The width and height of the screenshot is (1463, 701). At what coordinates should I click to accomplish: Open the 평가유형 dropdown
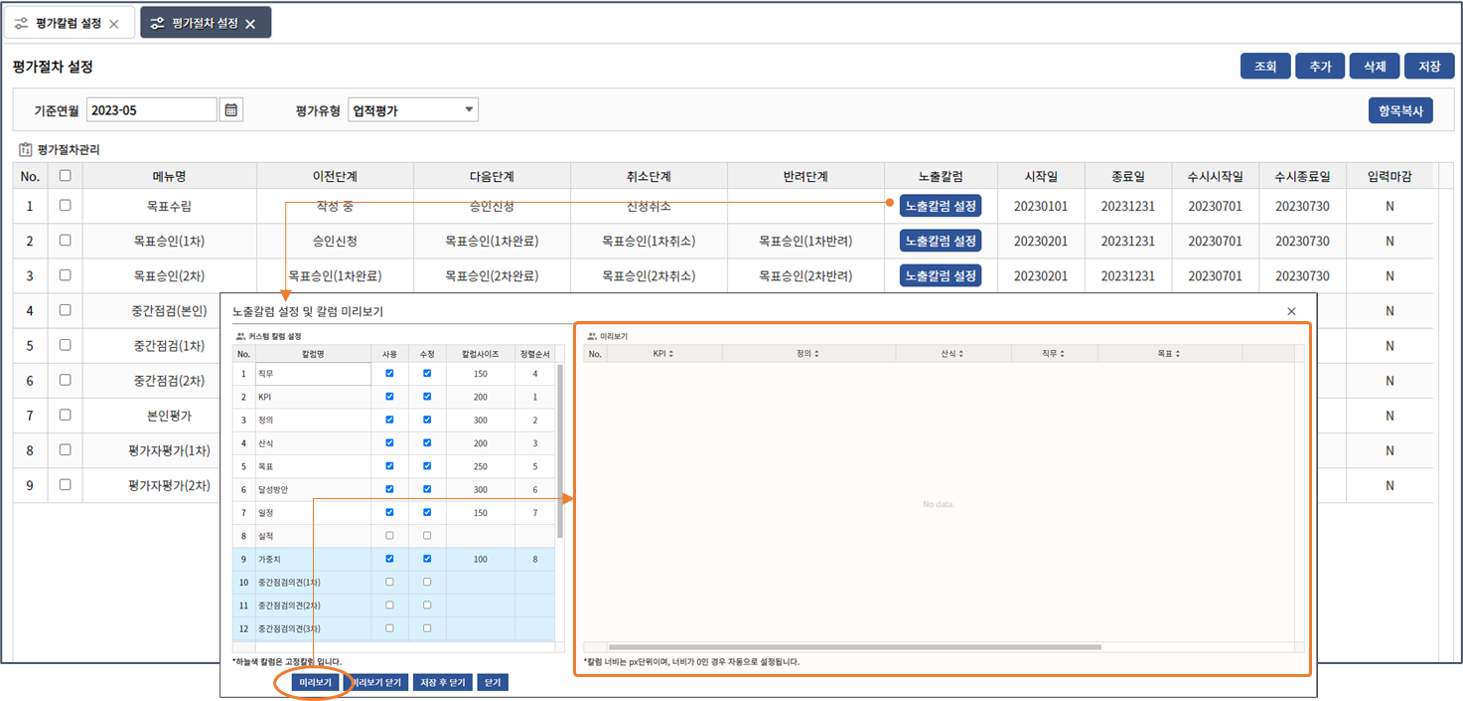(413, 110)
